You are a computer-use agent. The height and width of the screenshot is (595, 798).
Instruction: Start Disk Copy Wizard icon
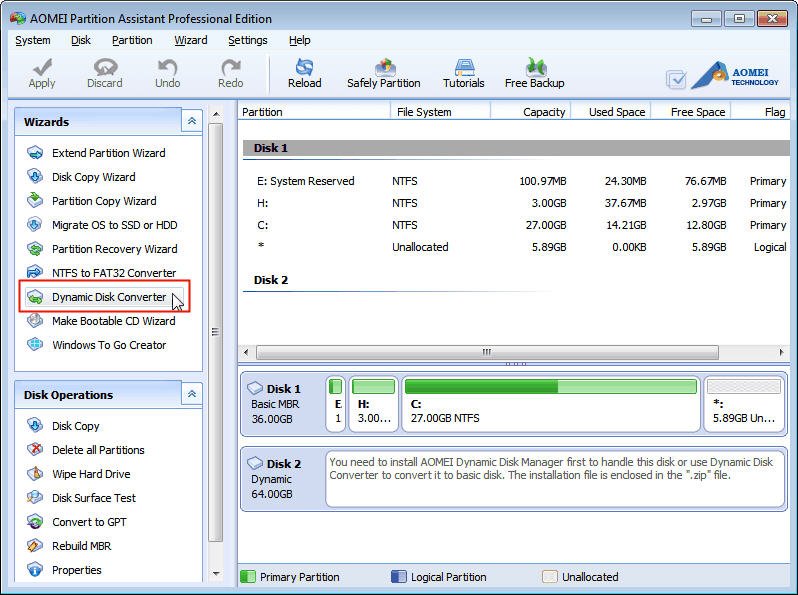pos(35,177)
